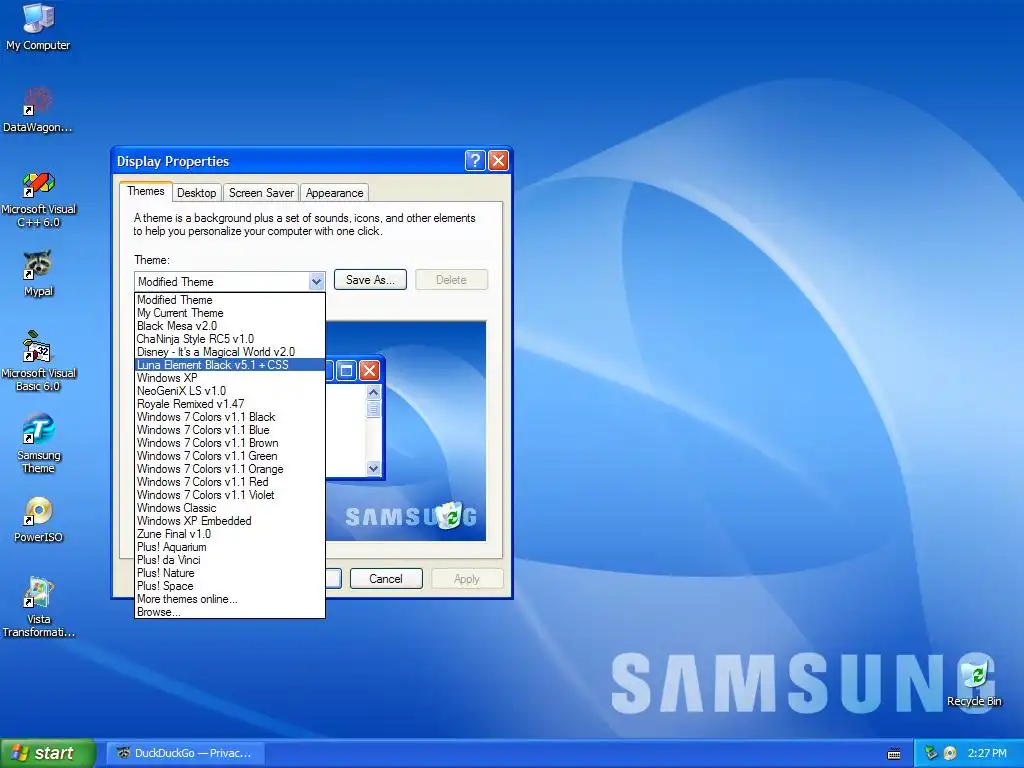Click the disc tray icon beside clock

click(x=950, y=753)
